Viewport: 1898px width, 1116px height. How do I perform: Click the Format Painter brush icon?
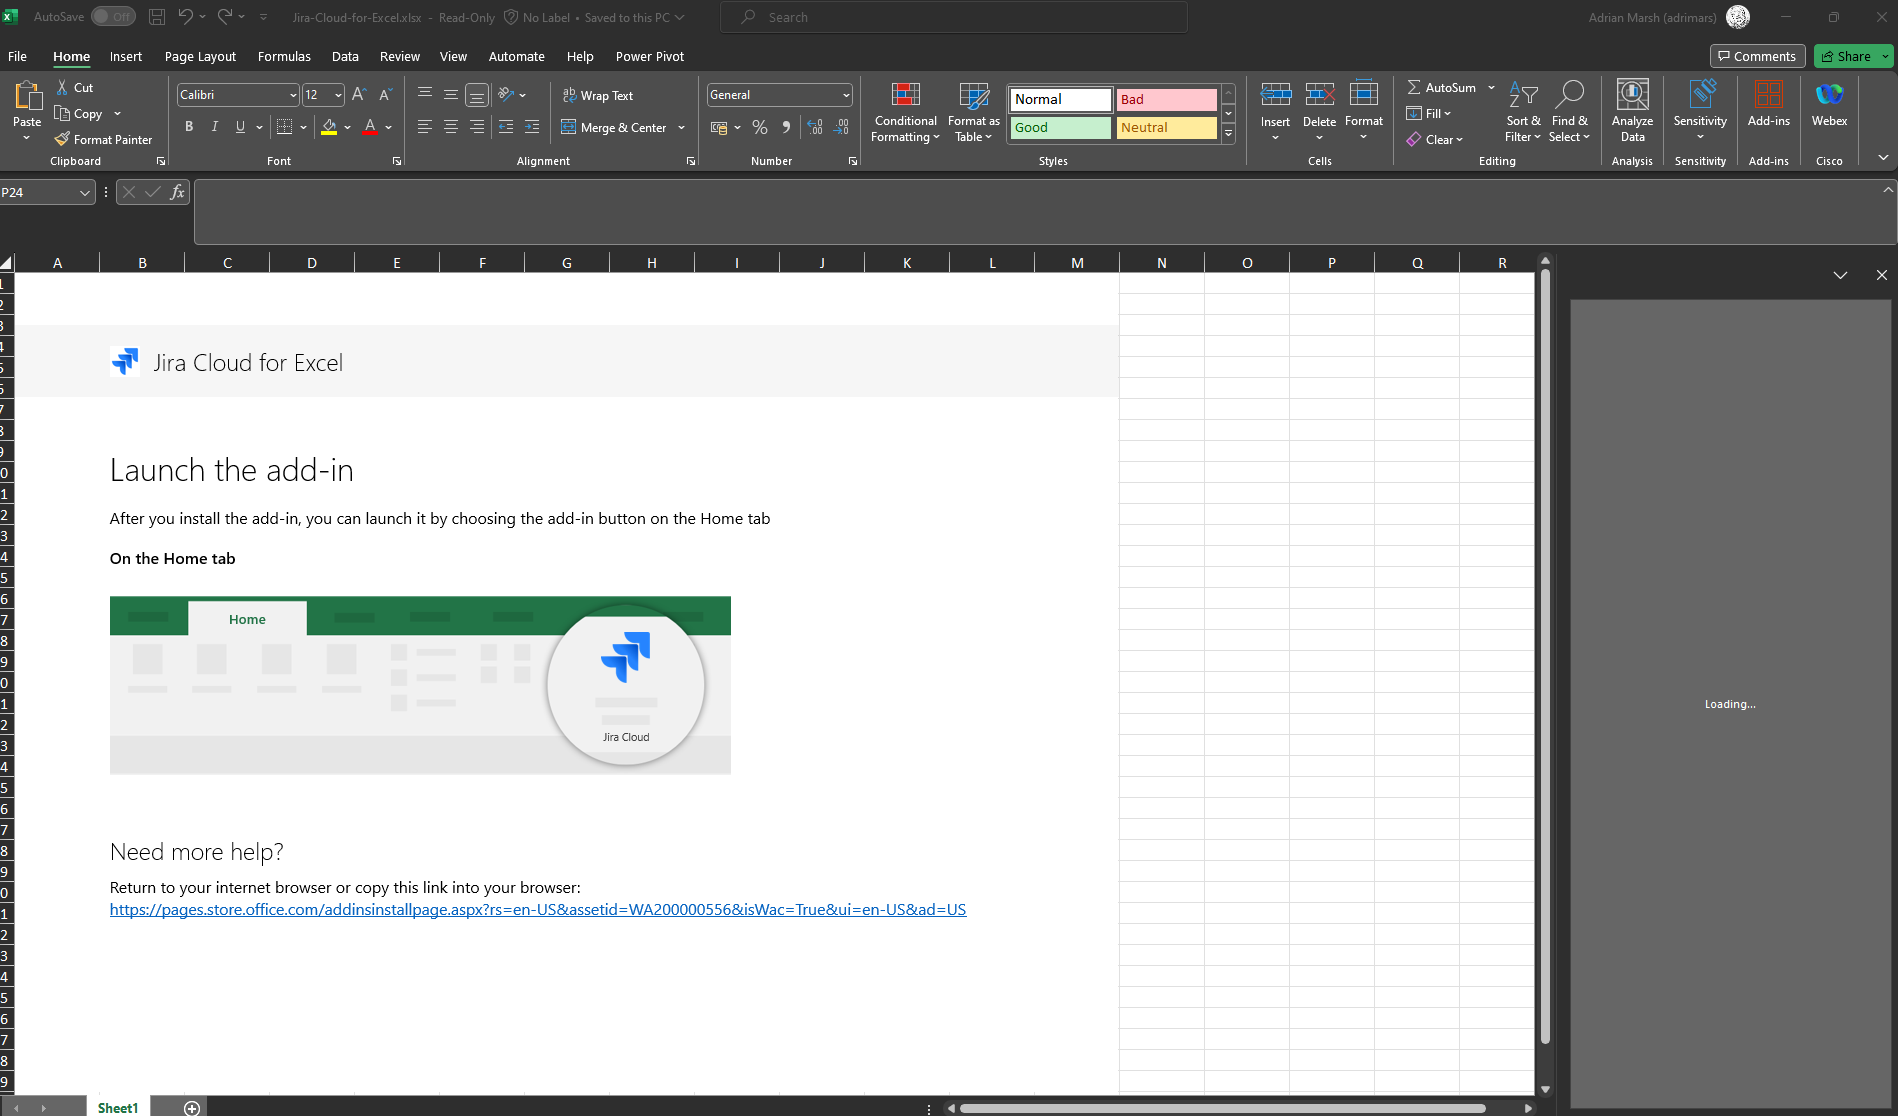(x=62, y=139)
